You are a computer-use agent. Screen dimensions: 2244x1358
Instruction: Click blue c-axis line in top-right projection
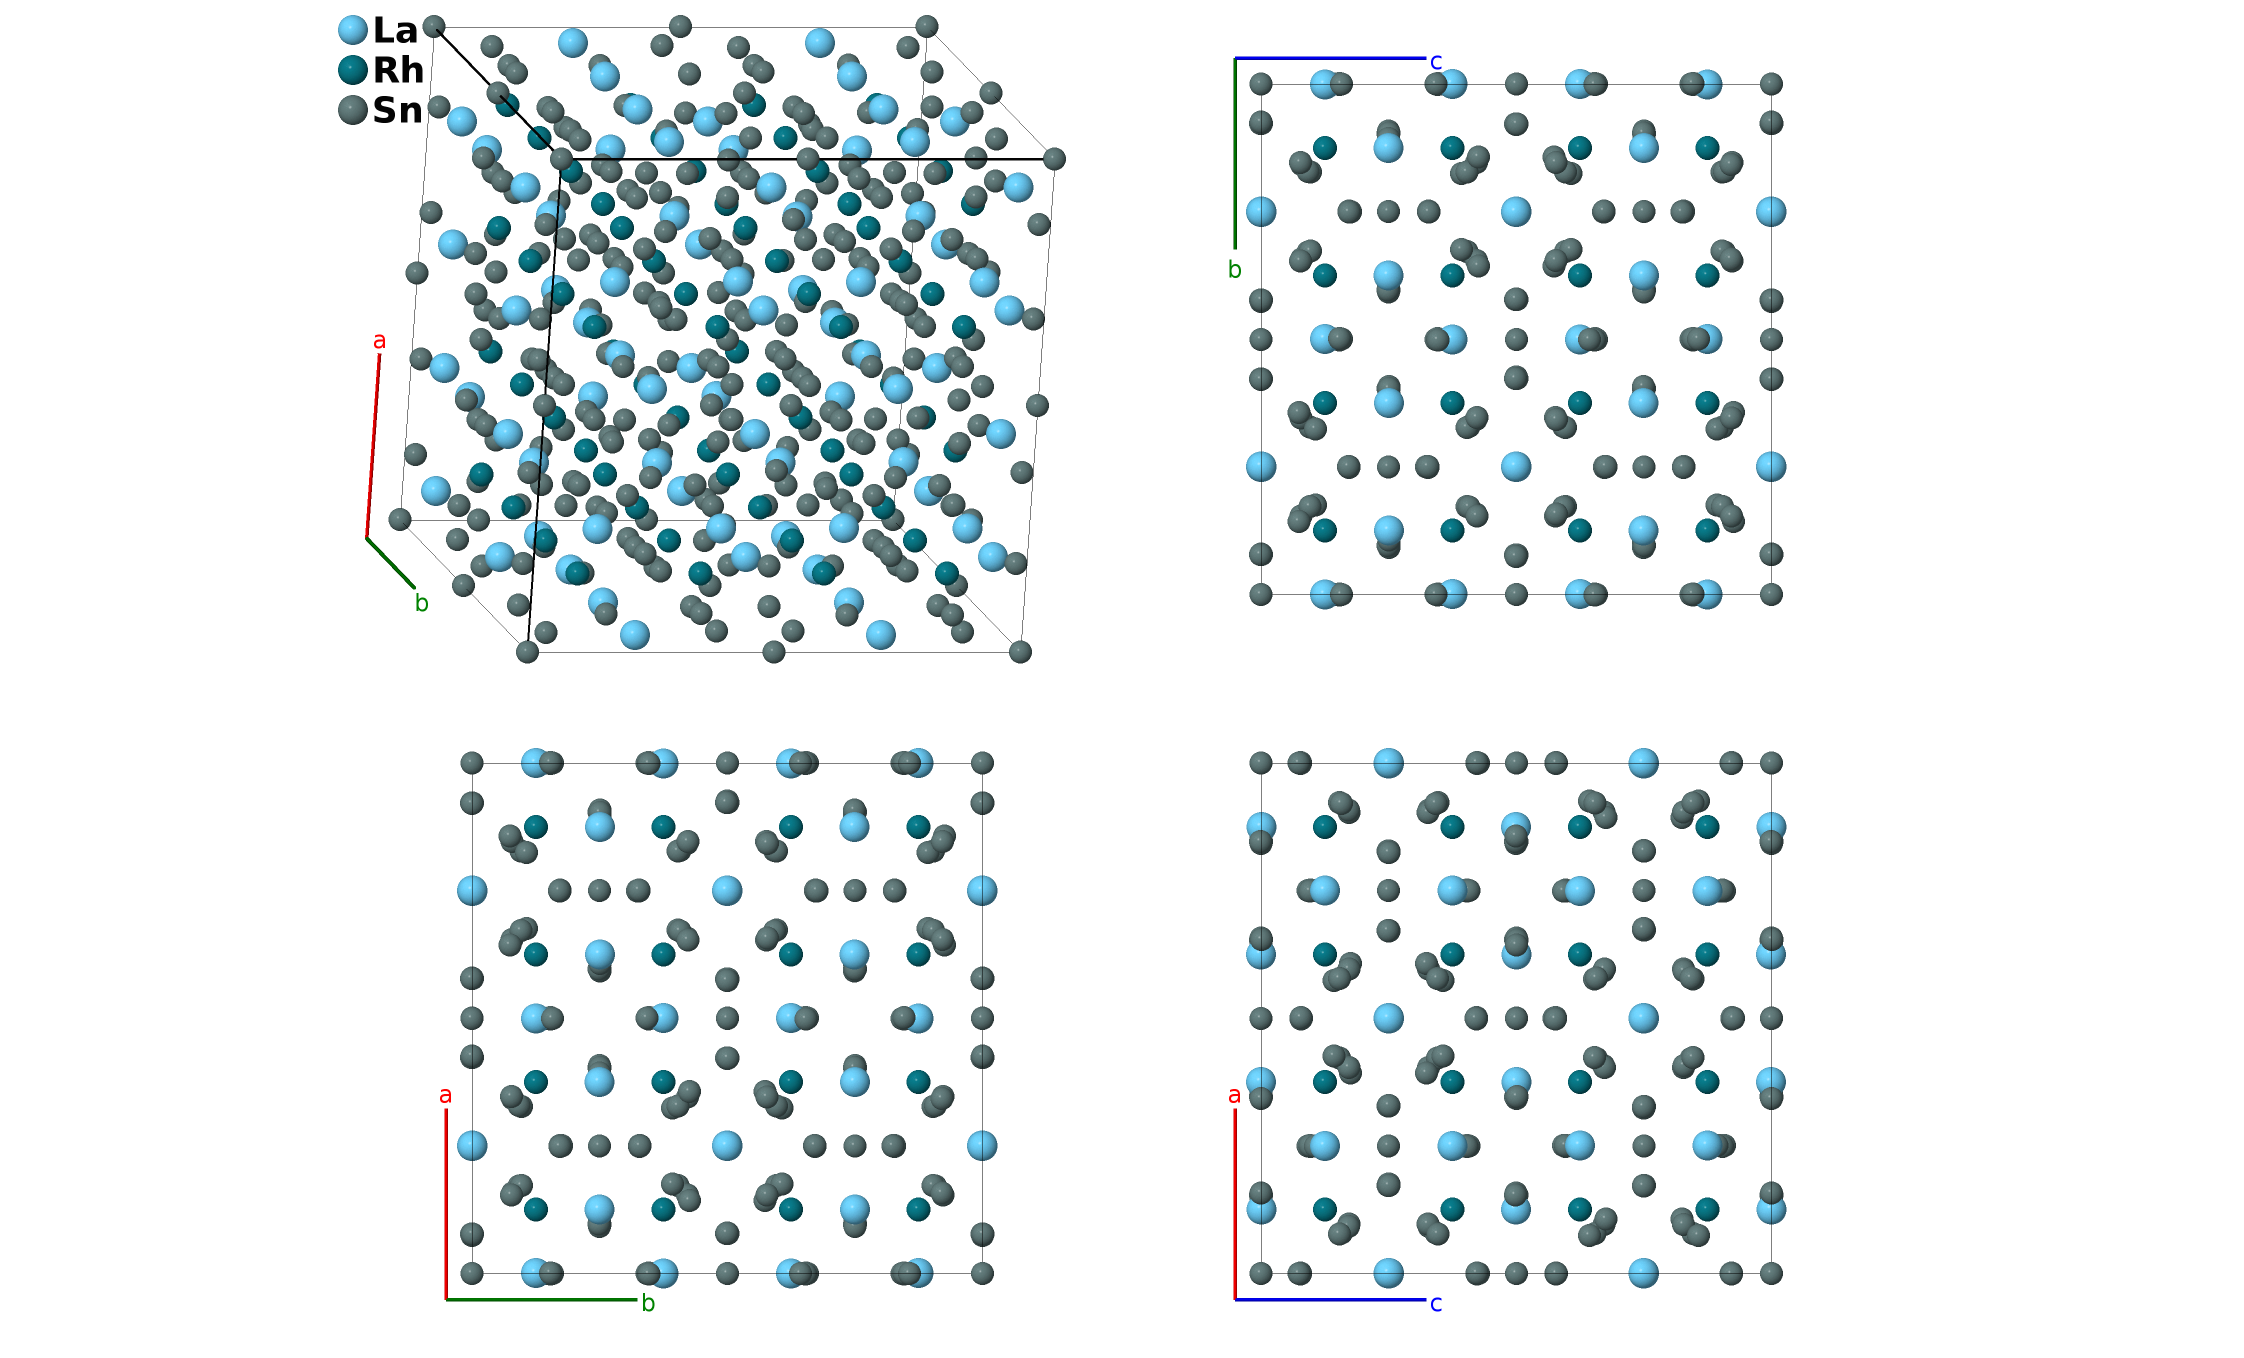pyautogui.click(x=1330, y=58)
